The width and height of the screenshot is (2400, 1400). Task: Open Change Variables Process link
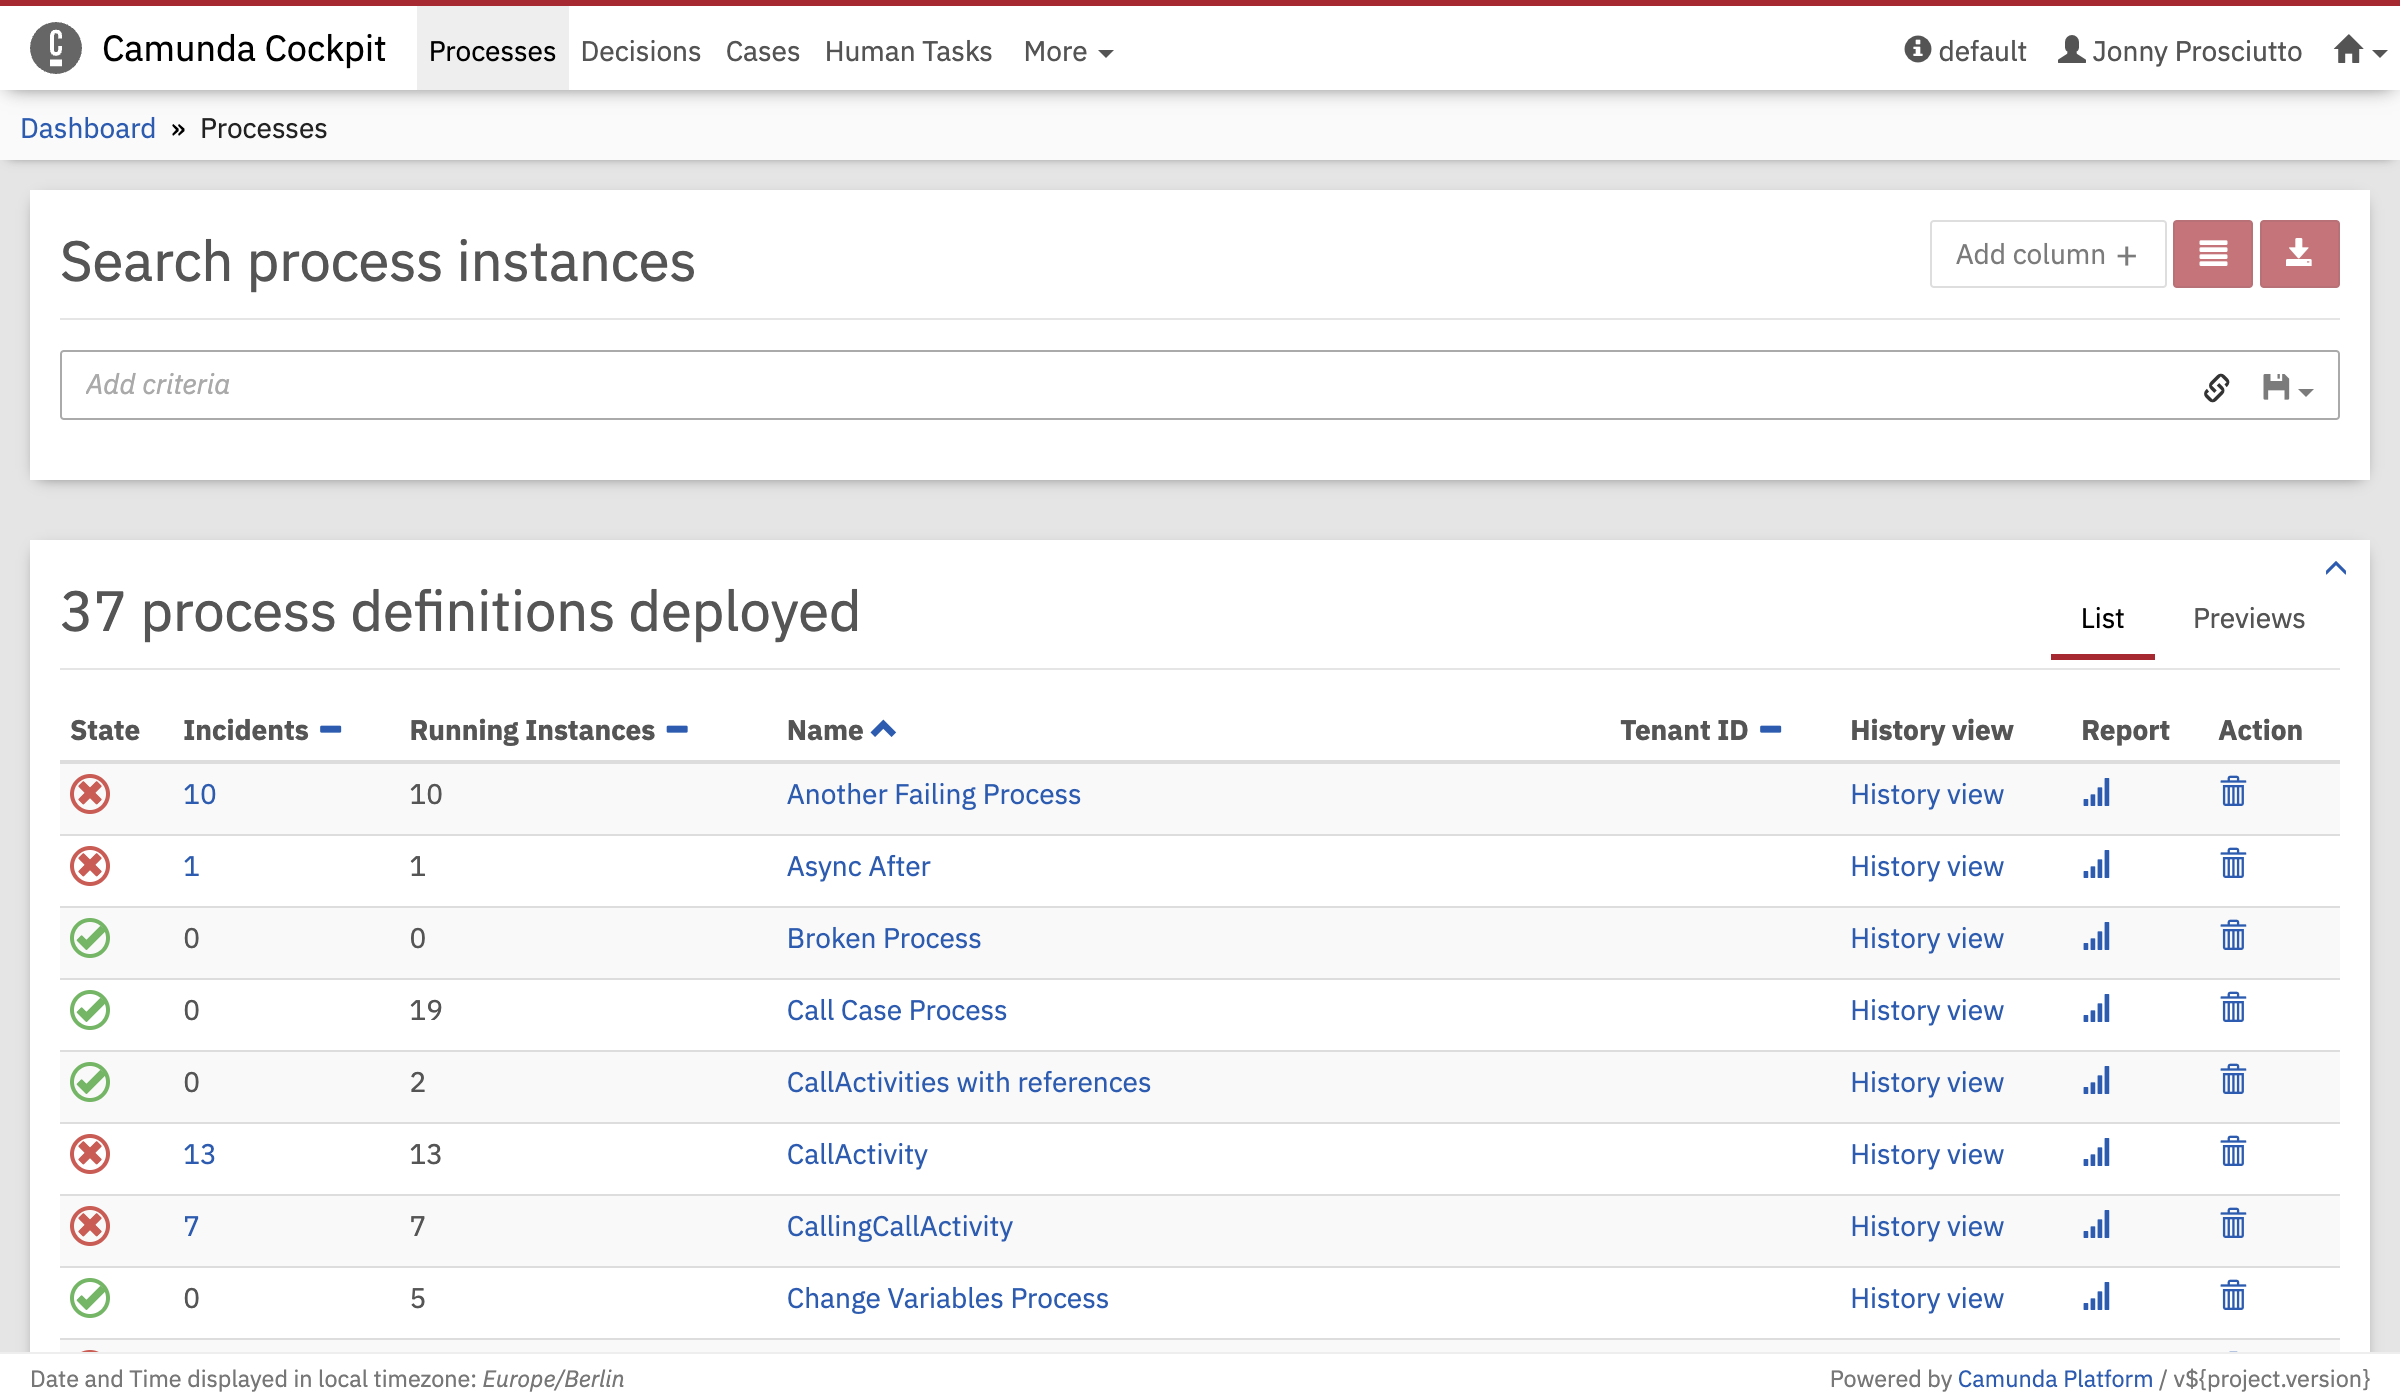click(947, 1298)
